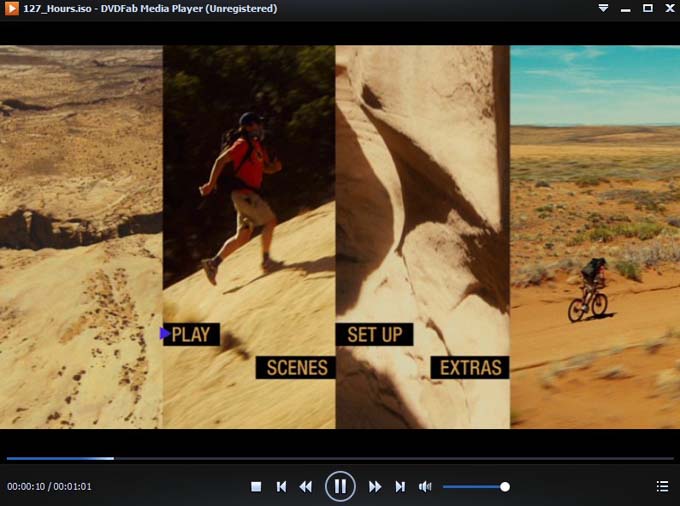Open SCENES in the DVD menu

pyautogui.click(x=296, y=368)
